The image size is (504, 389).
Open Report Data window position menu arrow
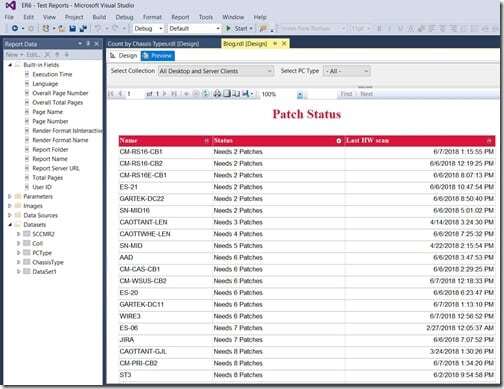pos(80,44)
